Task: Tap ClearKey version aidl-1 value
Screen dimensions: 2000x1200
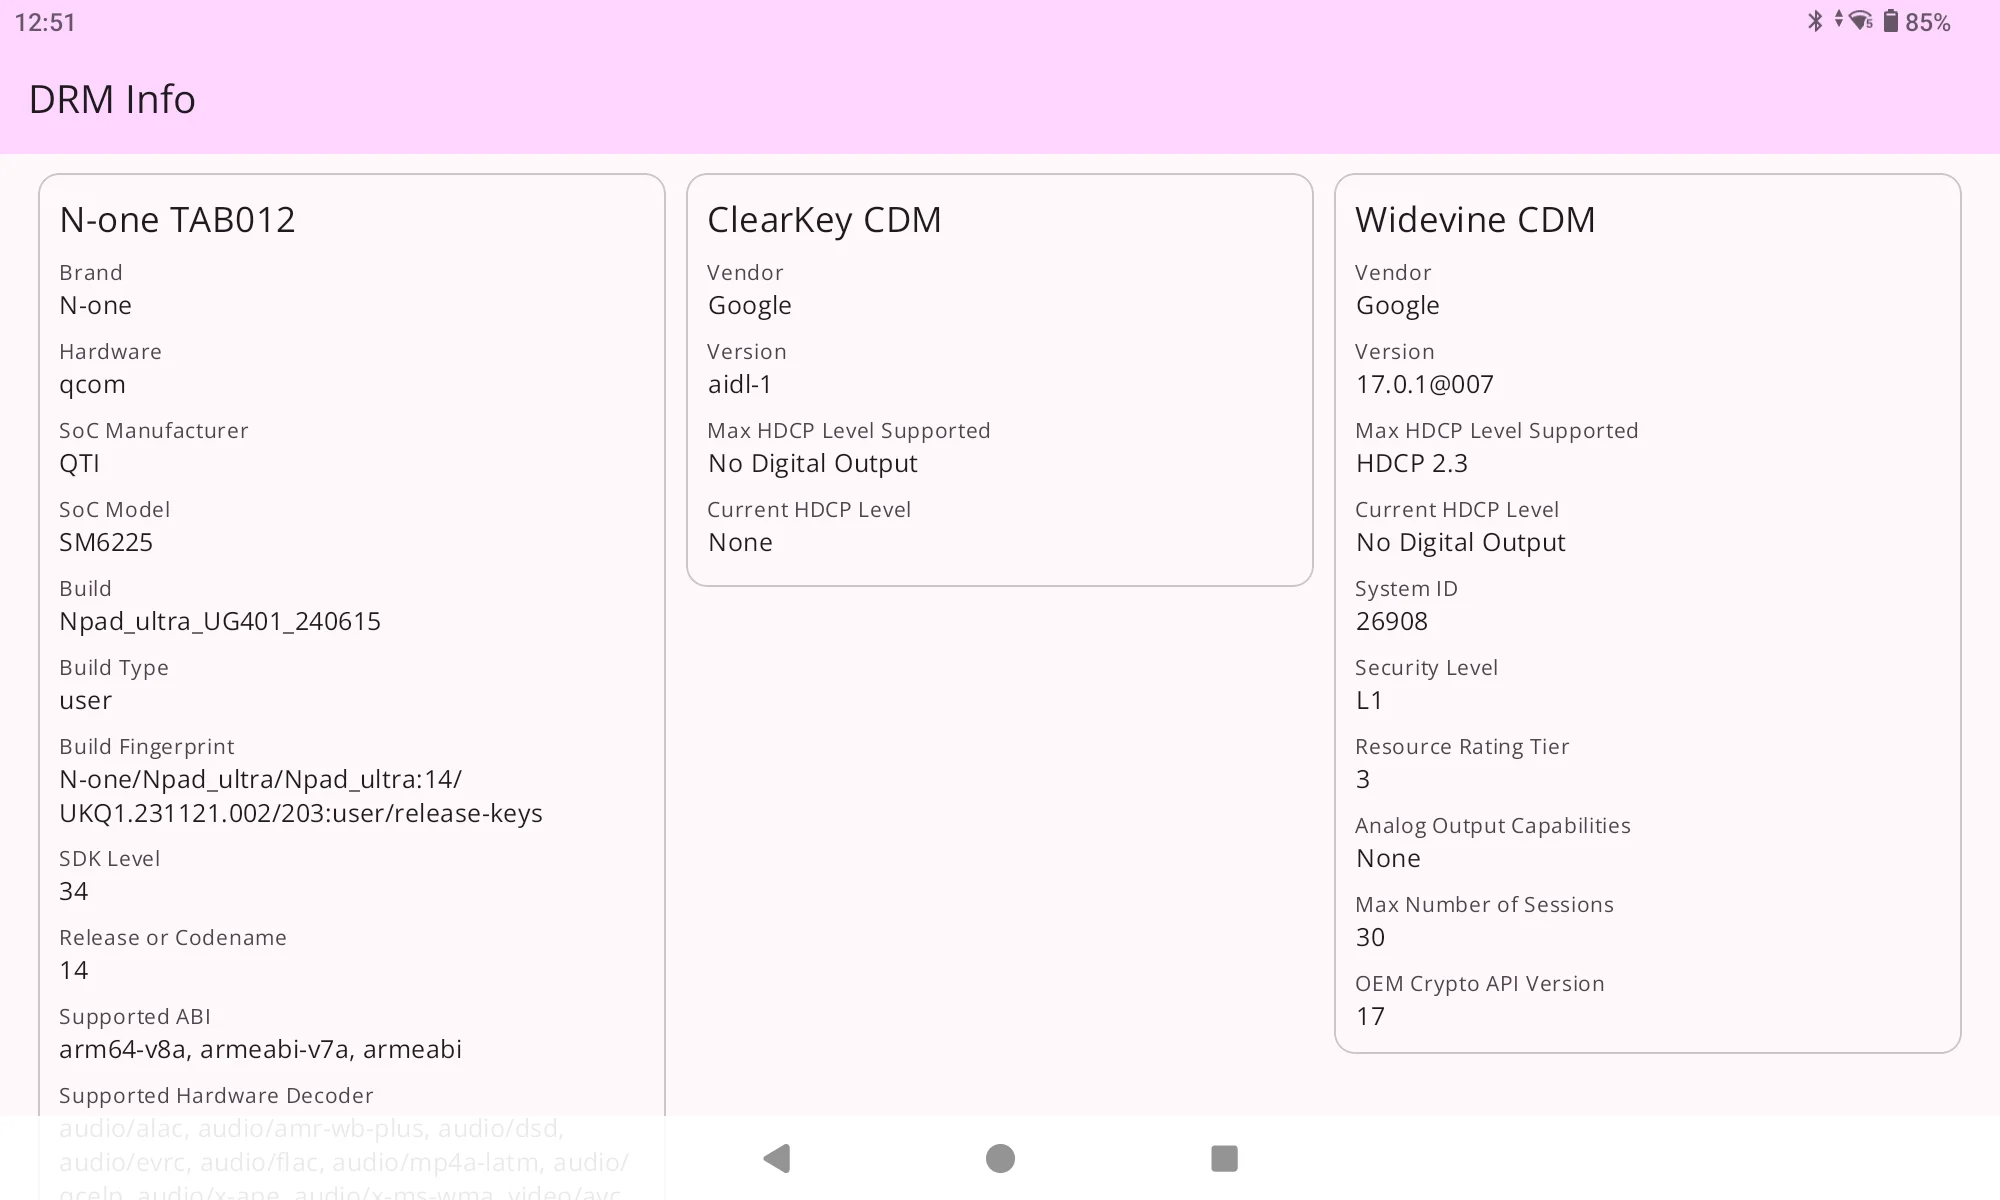Action: click(x=739, y=384)
